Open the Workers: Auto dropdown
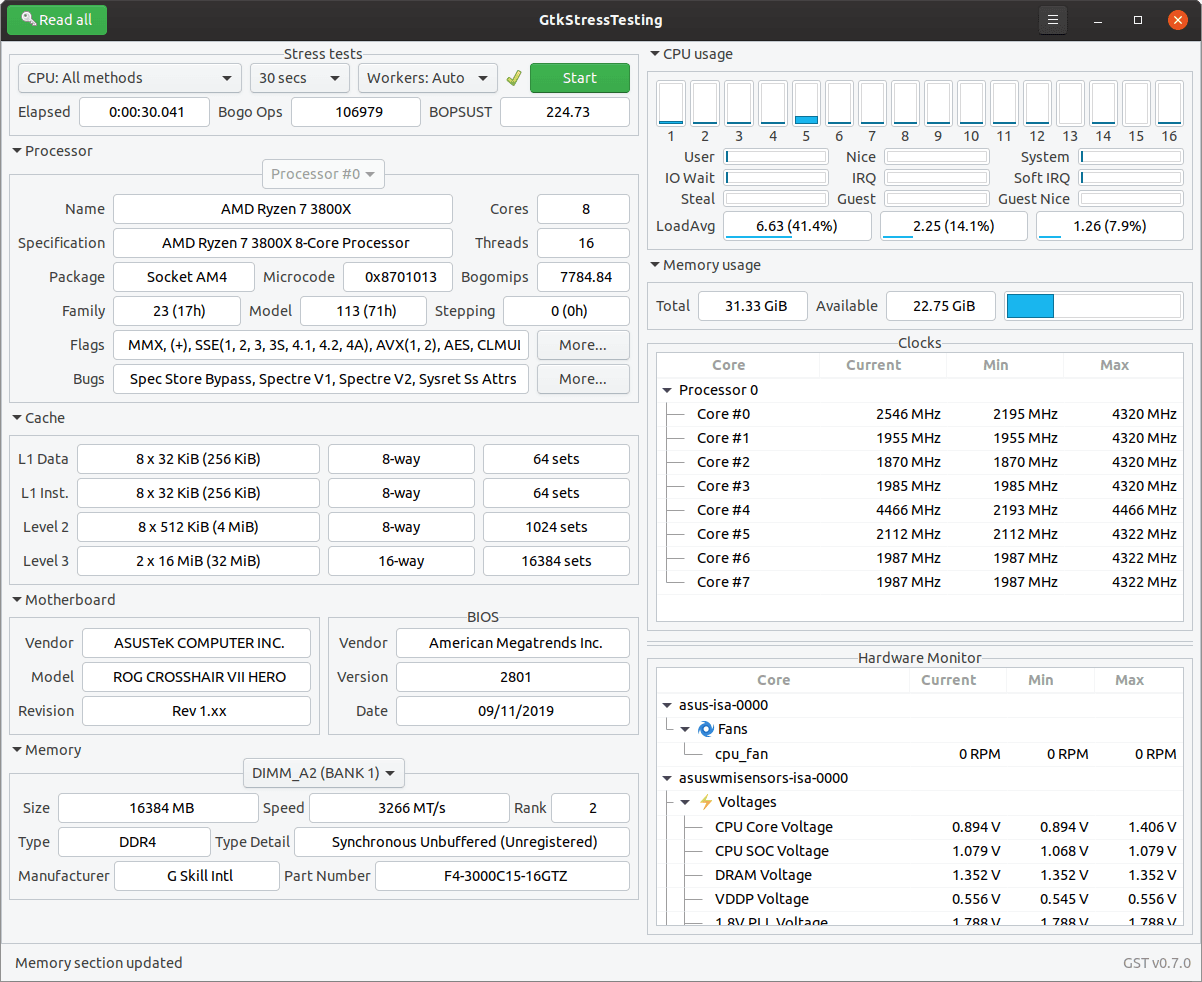 tap(428, 78)
